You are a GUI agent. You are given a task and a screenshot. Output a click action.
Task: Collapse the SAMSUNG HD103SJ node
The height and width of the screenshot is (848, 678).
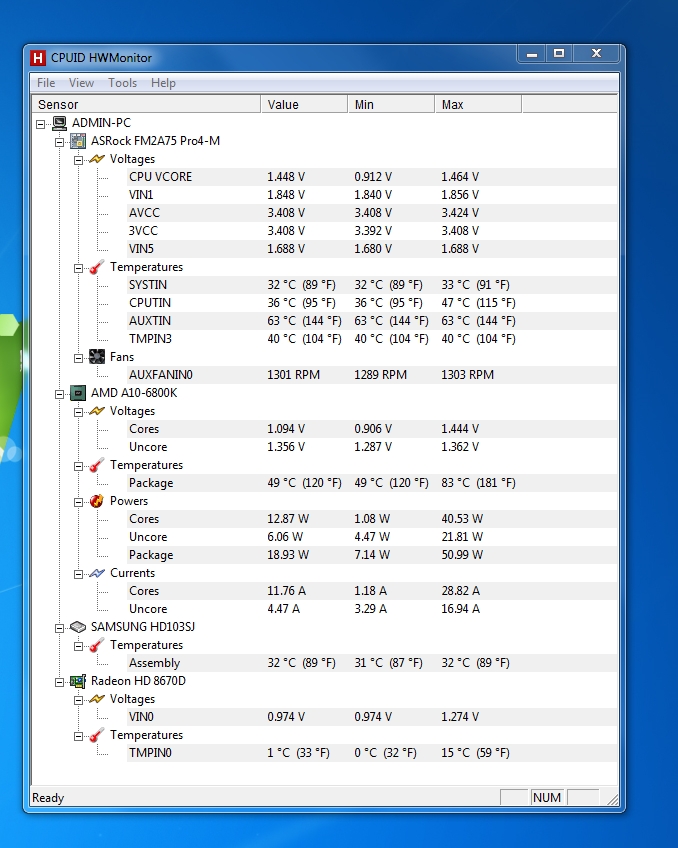(x=59, y=628)
